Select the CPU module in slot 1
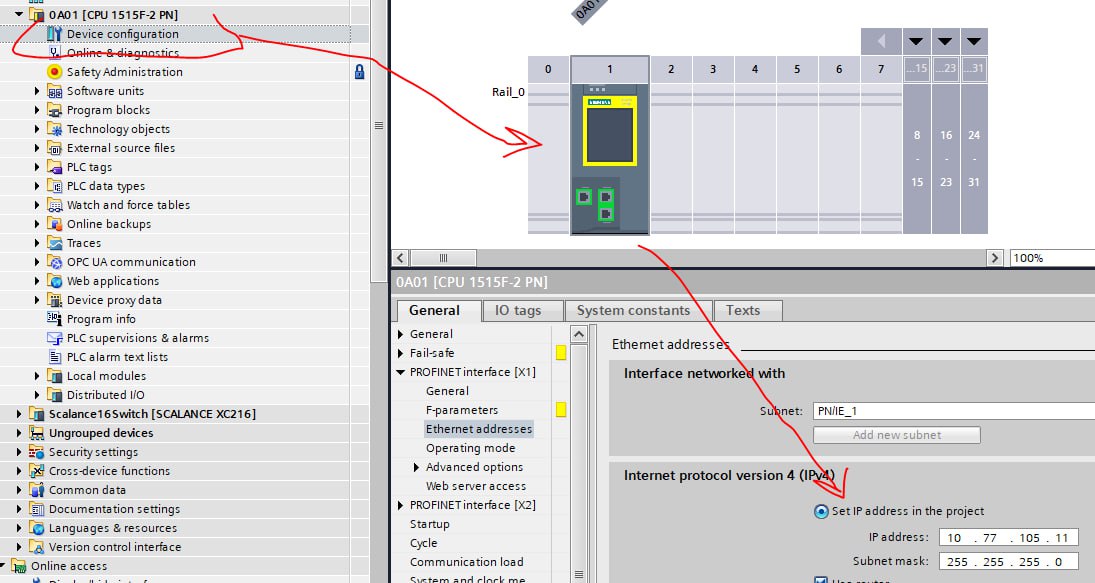 (610, 159)
